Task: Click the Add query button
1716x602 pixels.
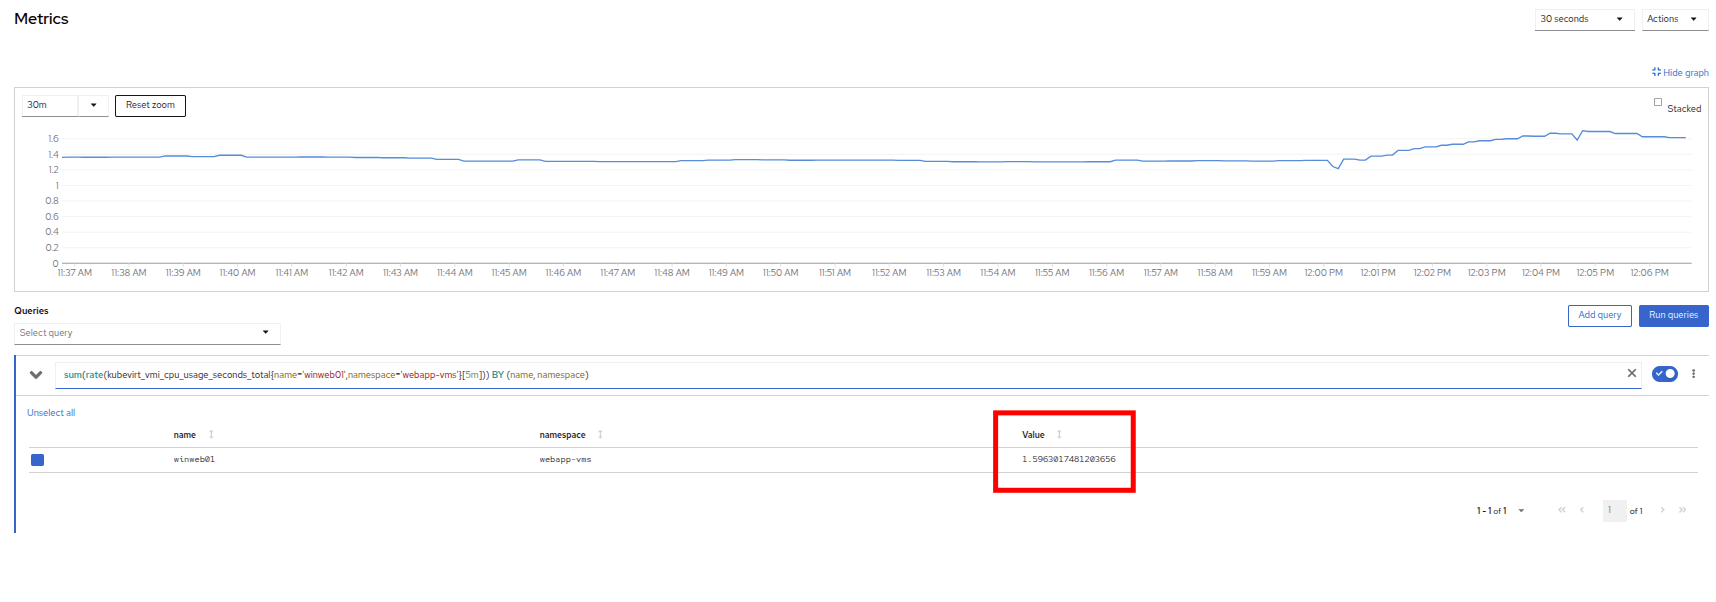Action: point(1600,316)
